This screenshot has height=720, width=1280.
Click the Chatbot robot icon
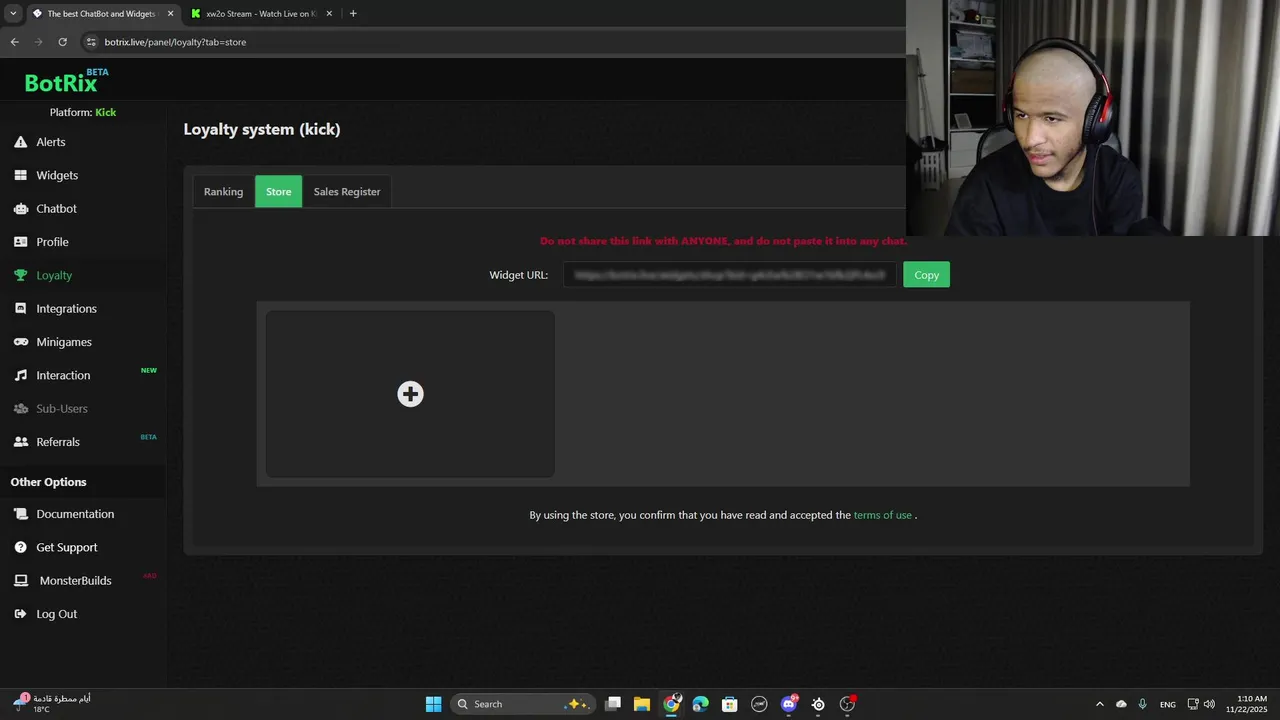(20, 209)
